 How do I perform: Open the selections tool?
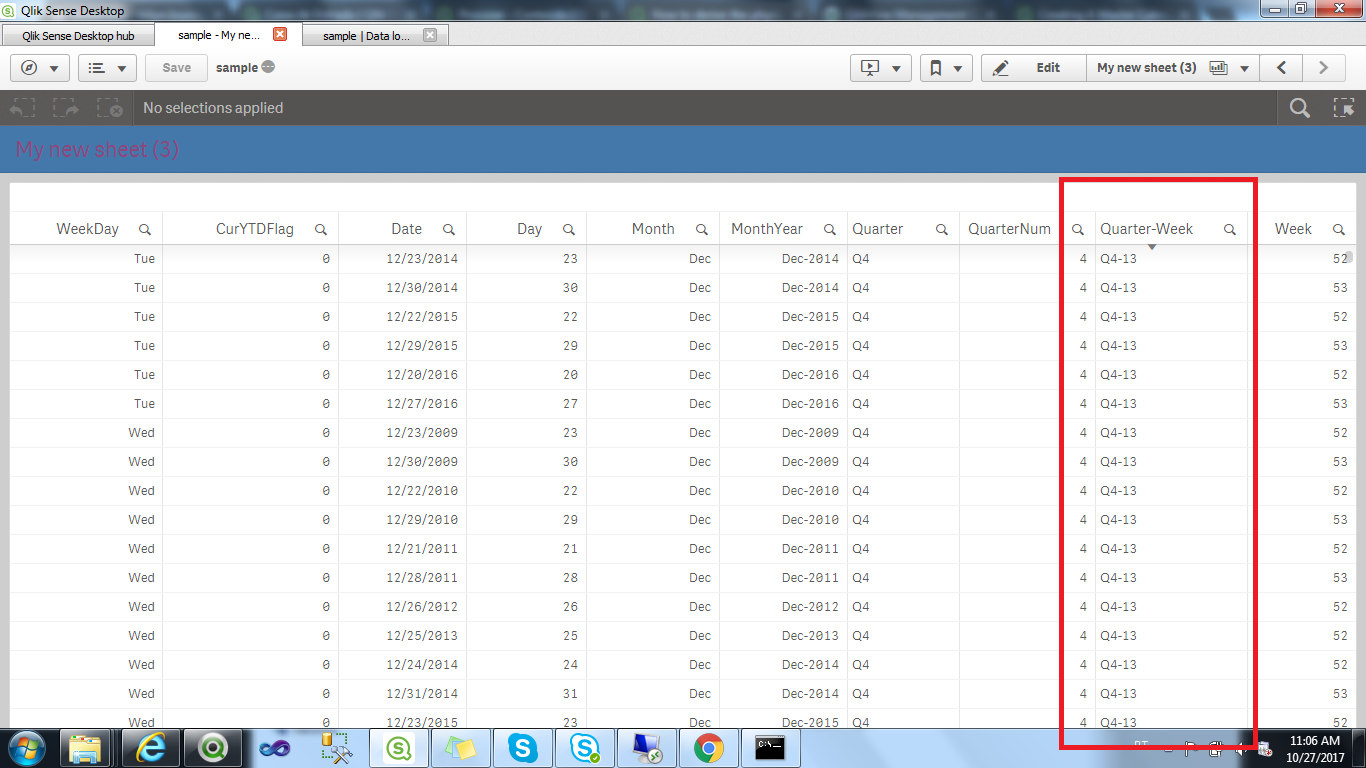[1344, 108]
